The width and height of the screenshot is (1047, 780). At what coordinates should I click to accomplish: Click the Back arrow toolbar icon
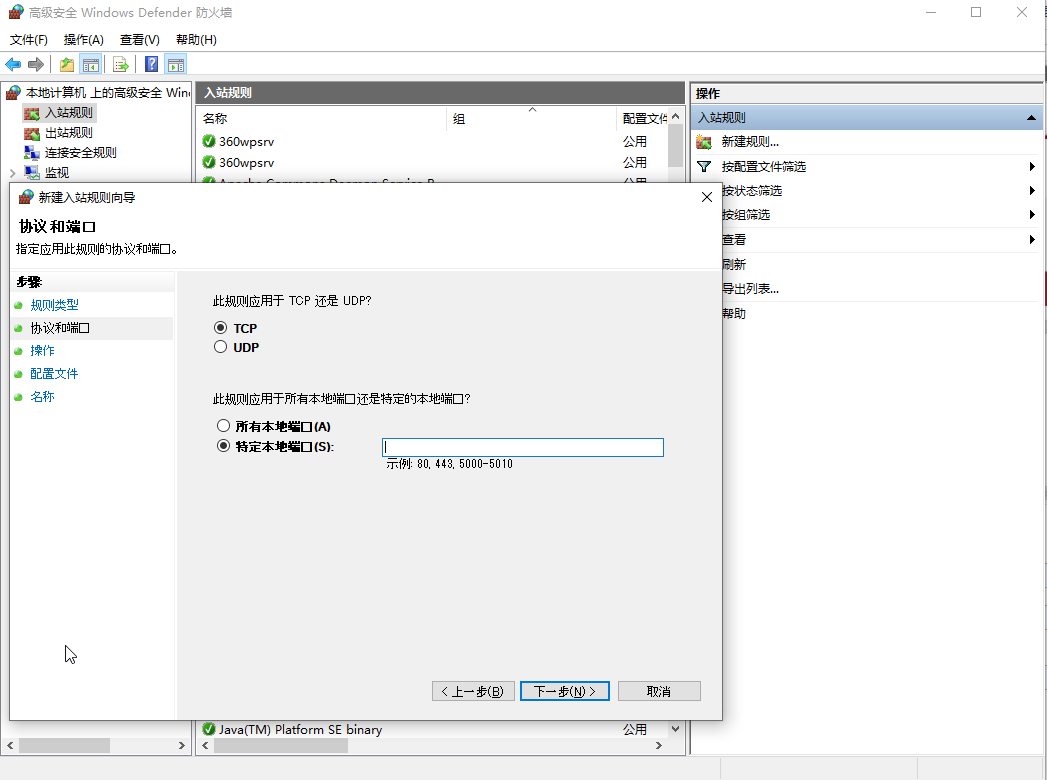pyautogui.click(x=13, y=64)
